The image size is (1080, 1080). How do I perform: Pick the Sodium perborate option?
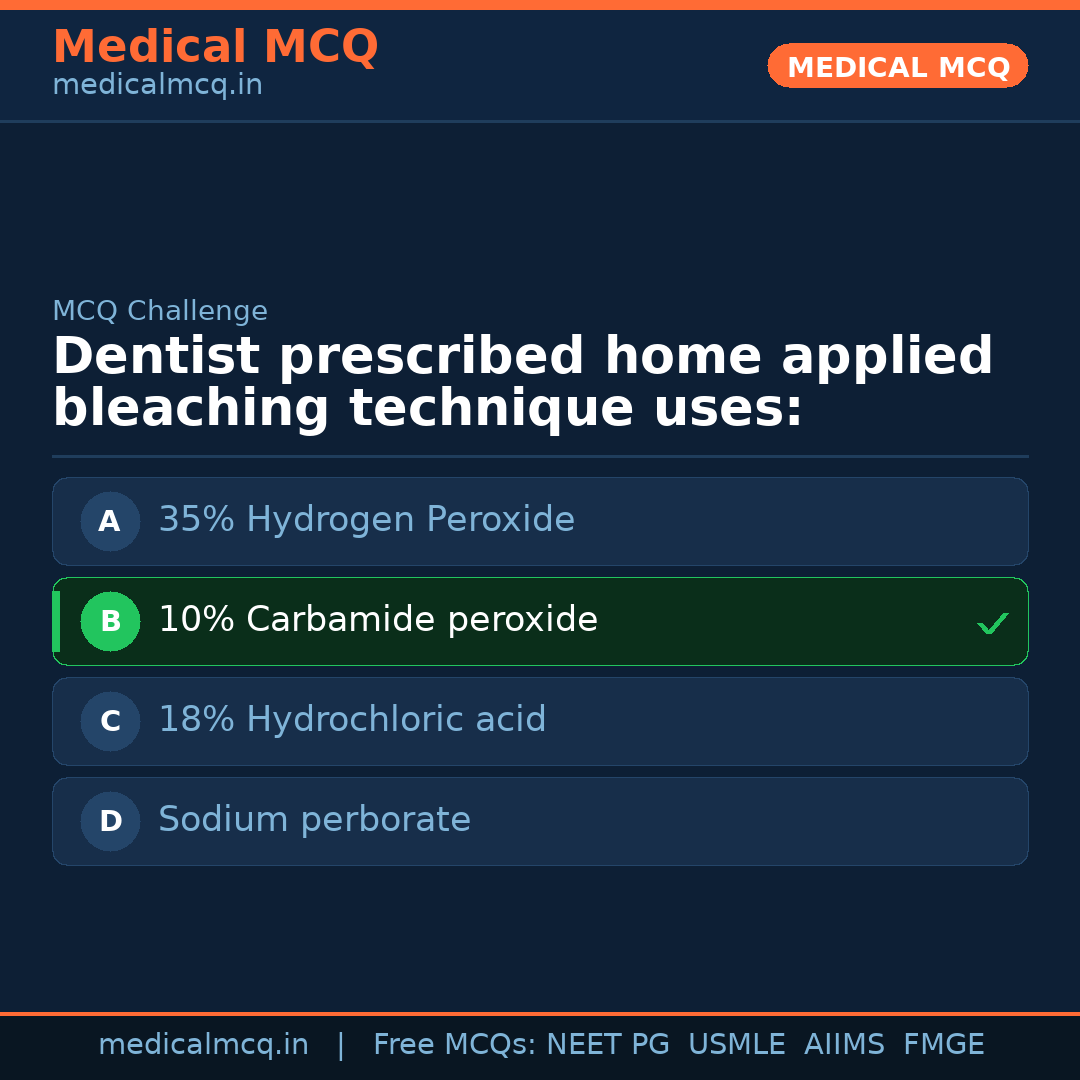(314, 820)
